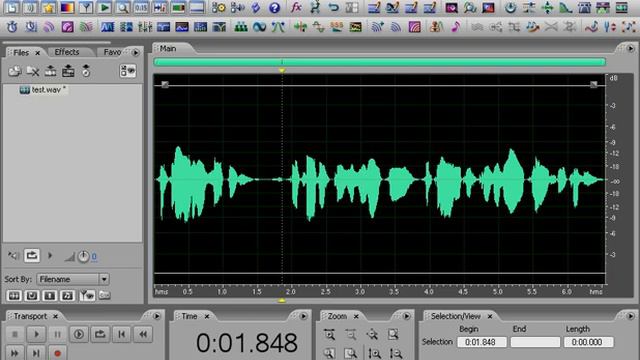Click the Rewind button in Transport
This screenshot has height=360, width=640.
(x=143, y=334)
